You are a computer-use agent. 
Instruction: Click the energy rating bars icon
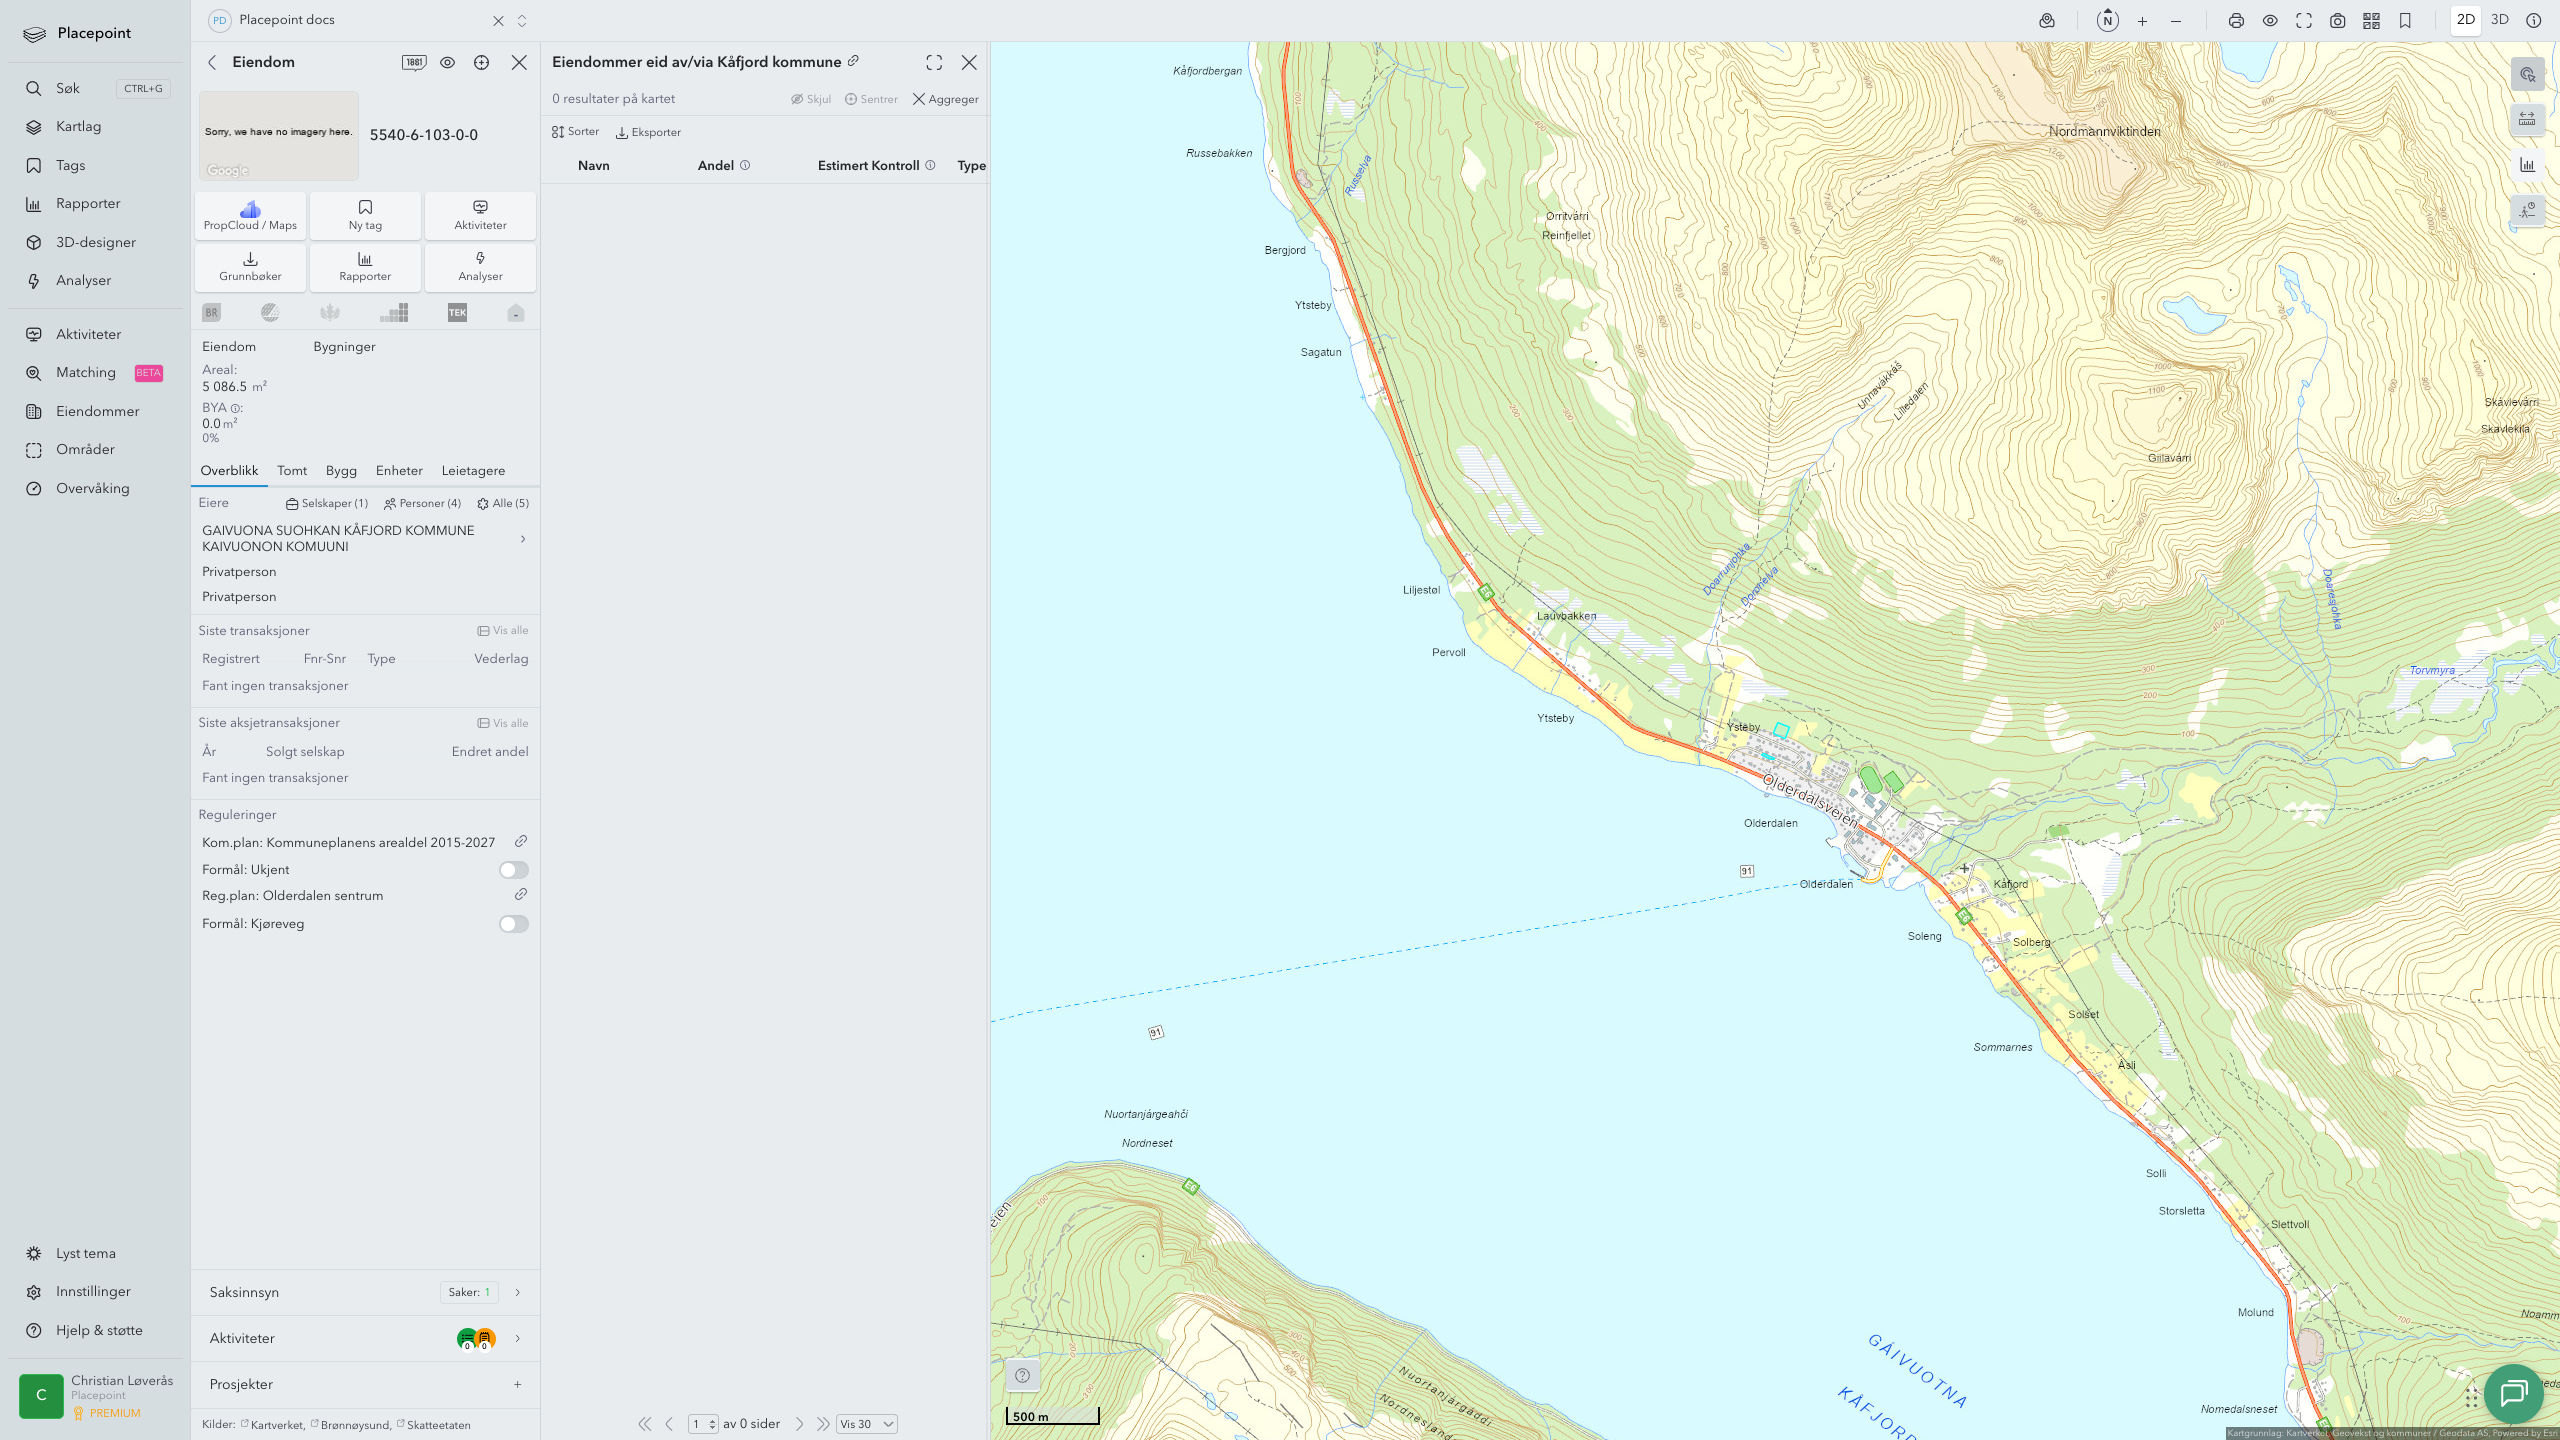pyautogui.click(x=394, y=313)
